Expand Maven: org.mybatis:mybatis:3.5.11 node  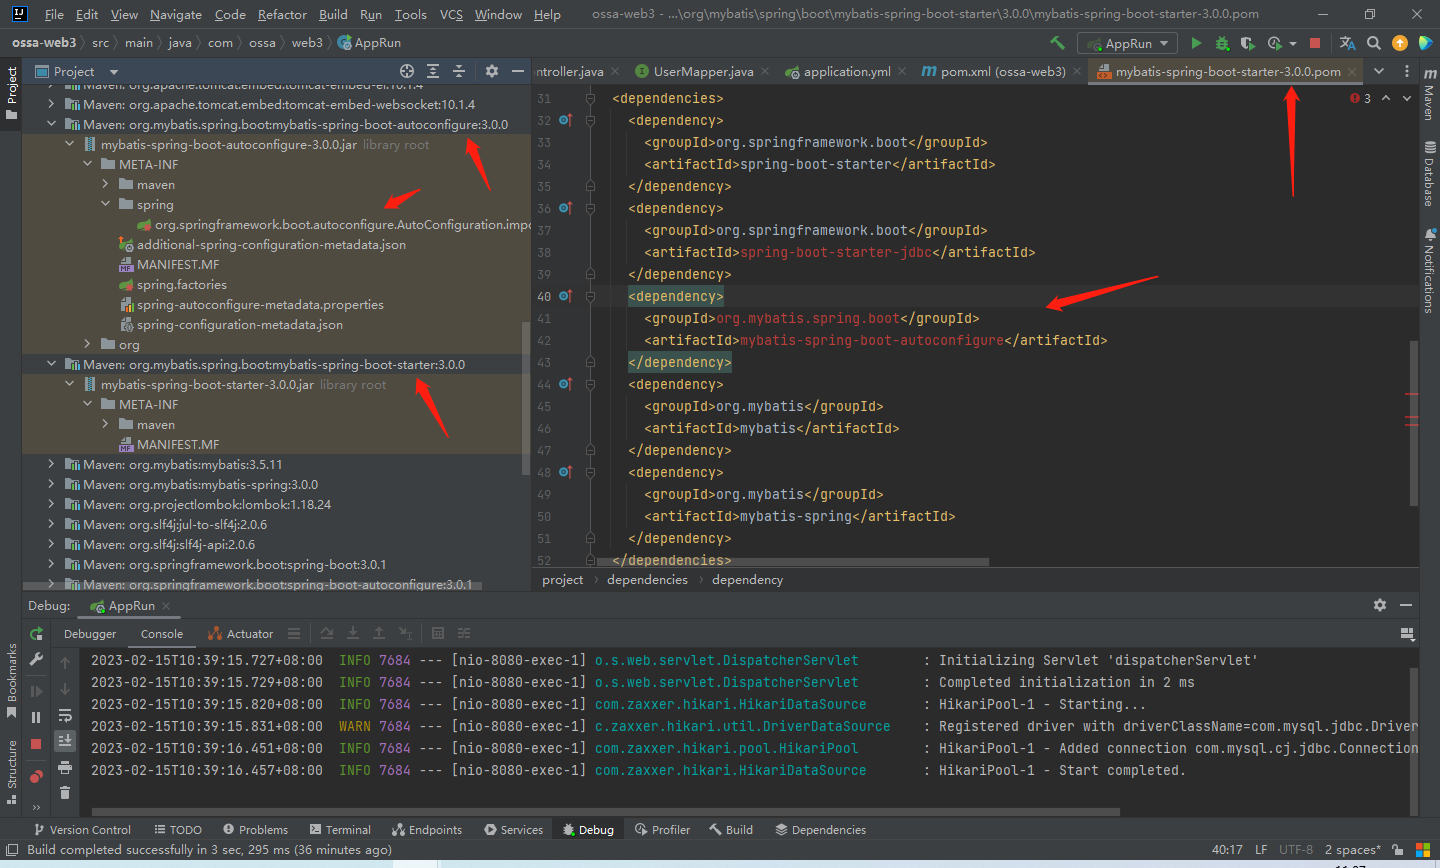pos(52,465)
